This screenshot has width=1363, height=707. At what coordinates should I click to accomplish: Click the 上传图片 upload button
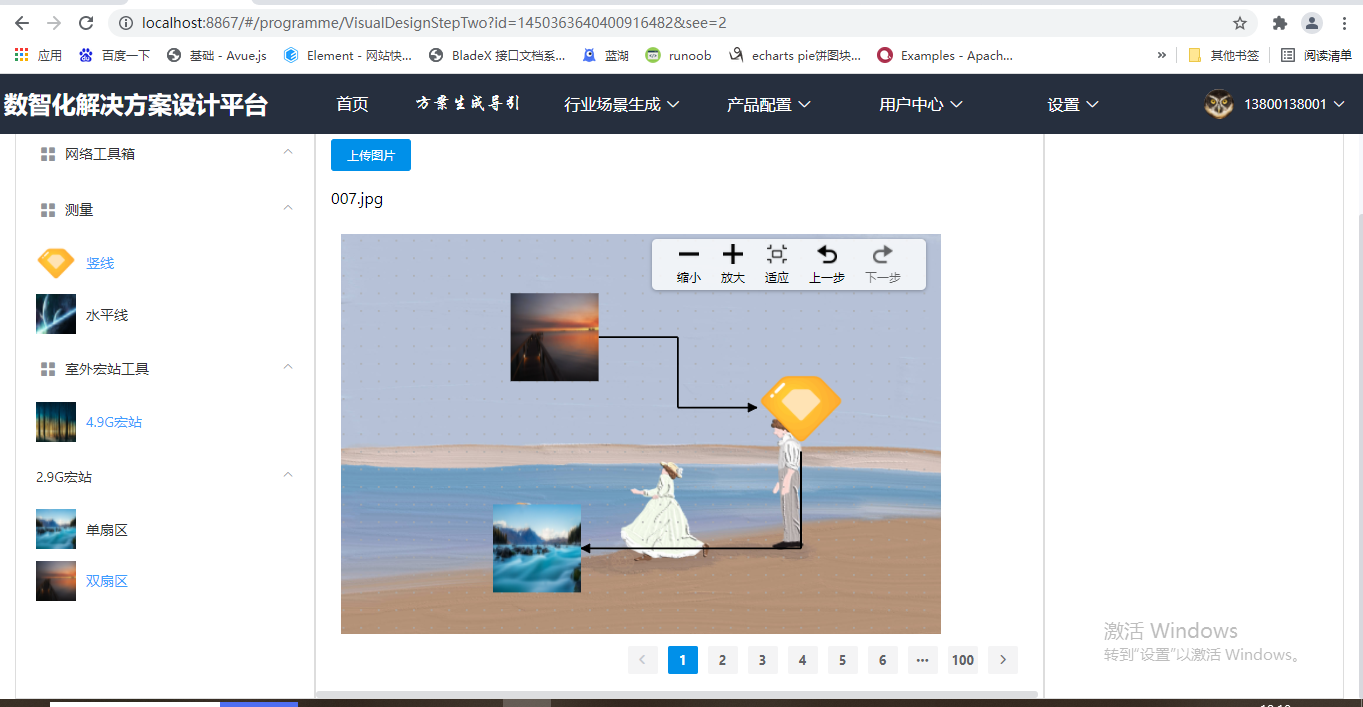point(370,155)
